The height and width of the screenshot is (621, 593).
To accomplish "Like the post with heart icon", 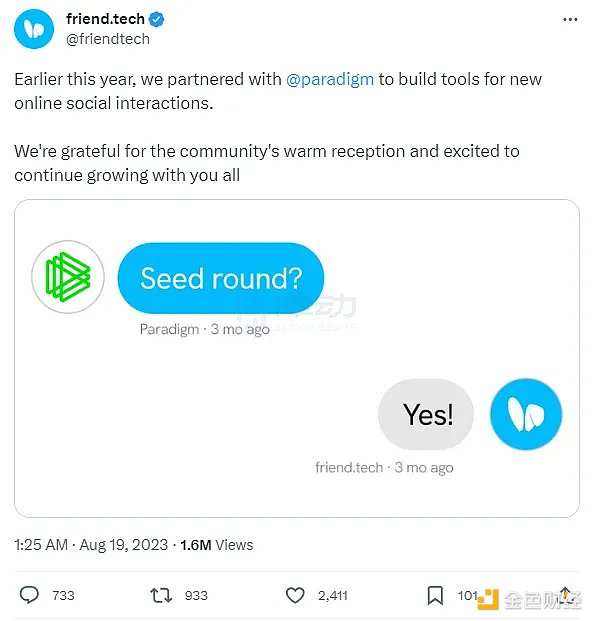I will (x=295, y=595).
